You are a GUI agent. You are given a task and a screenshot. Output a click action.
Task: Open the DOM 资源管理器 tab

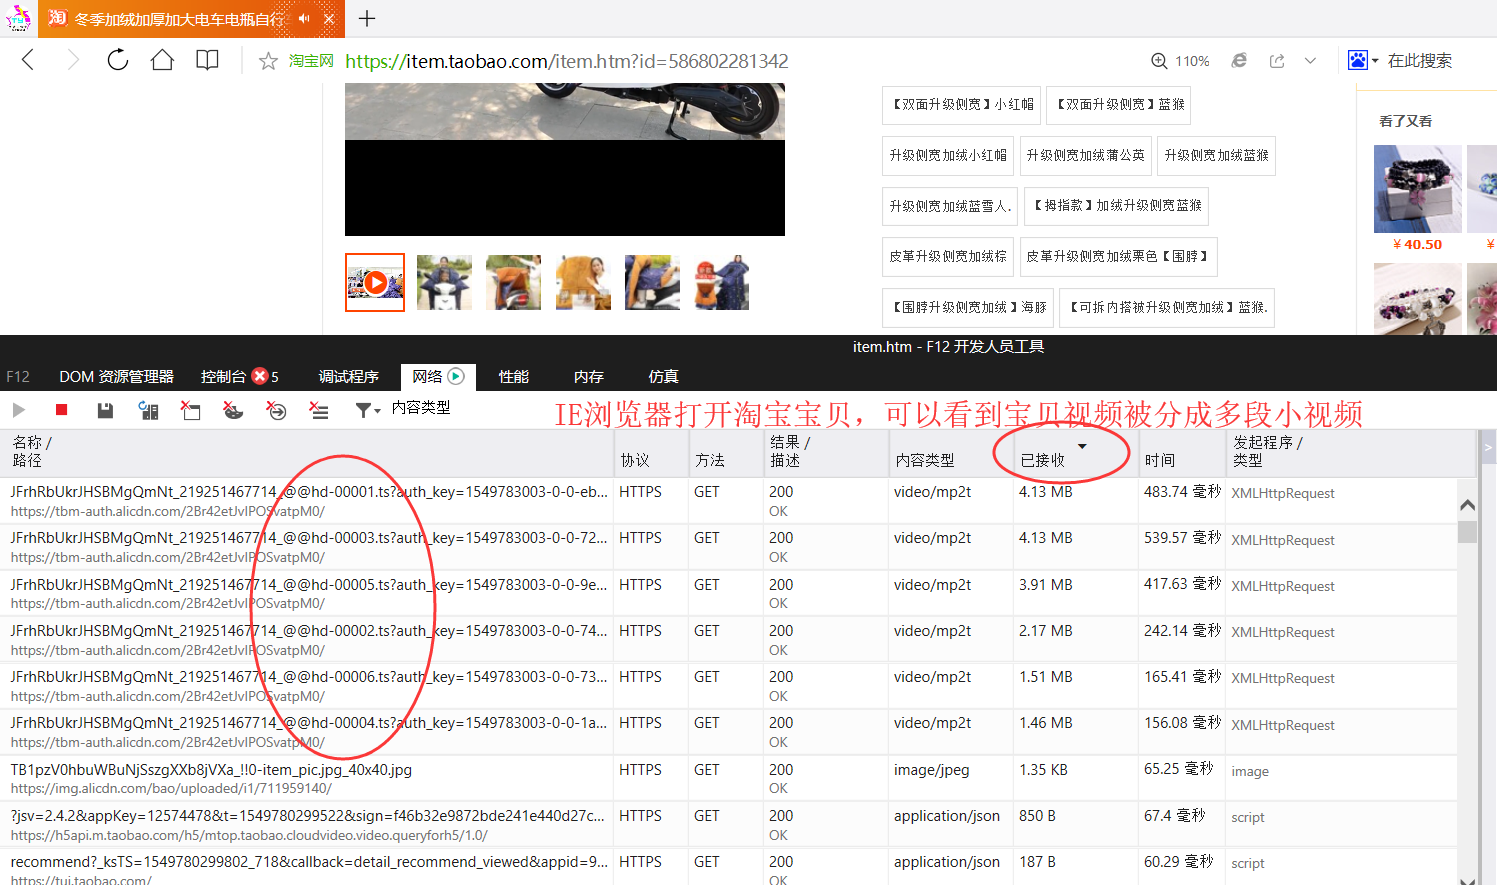(x=116, y=377)
